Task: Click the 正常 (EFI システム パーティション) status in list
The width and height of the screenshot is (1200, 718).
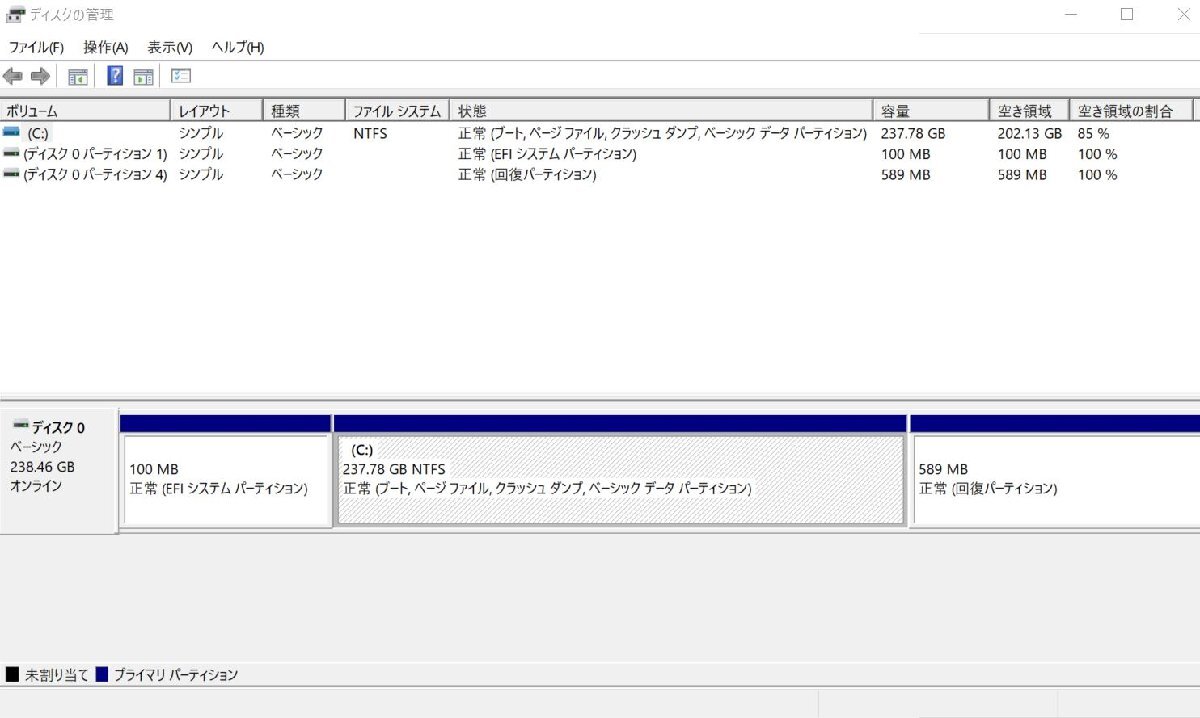Action: tap(547, 154)
